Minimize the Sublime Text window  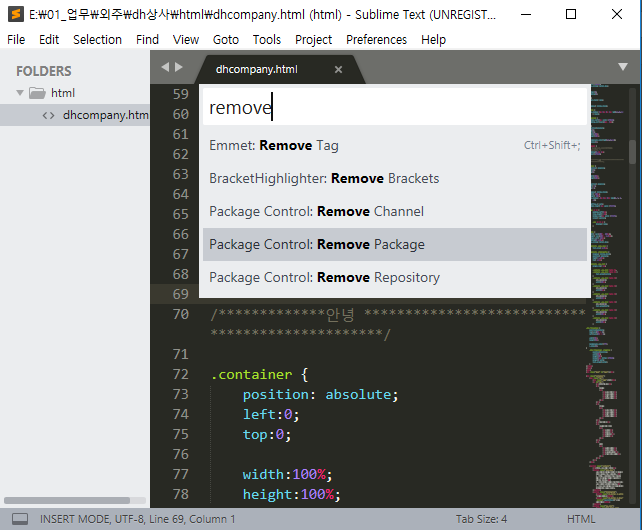526,14
